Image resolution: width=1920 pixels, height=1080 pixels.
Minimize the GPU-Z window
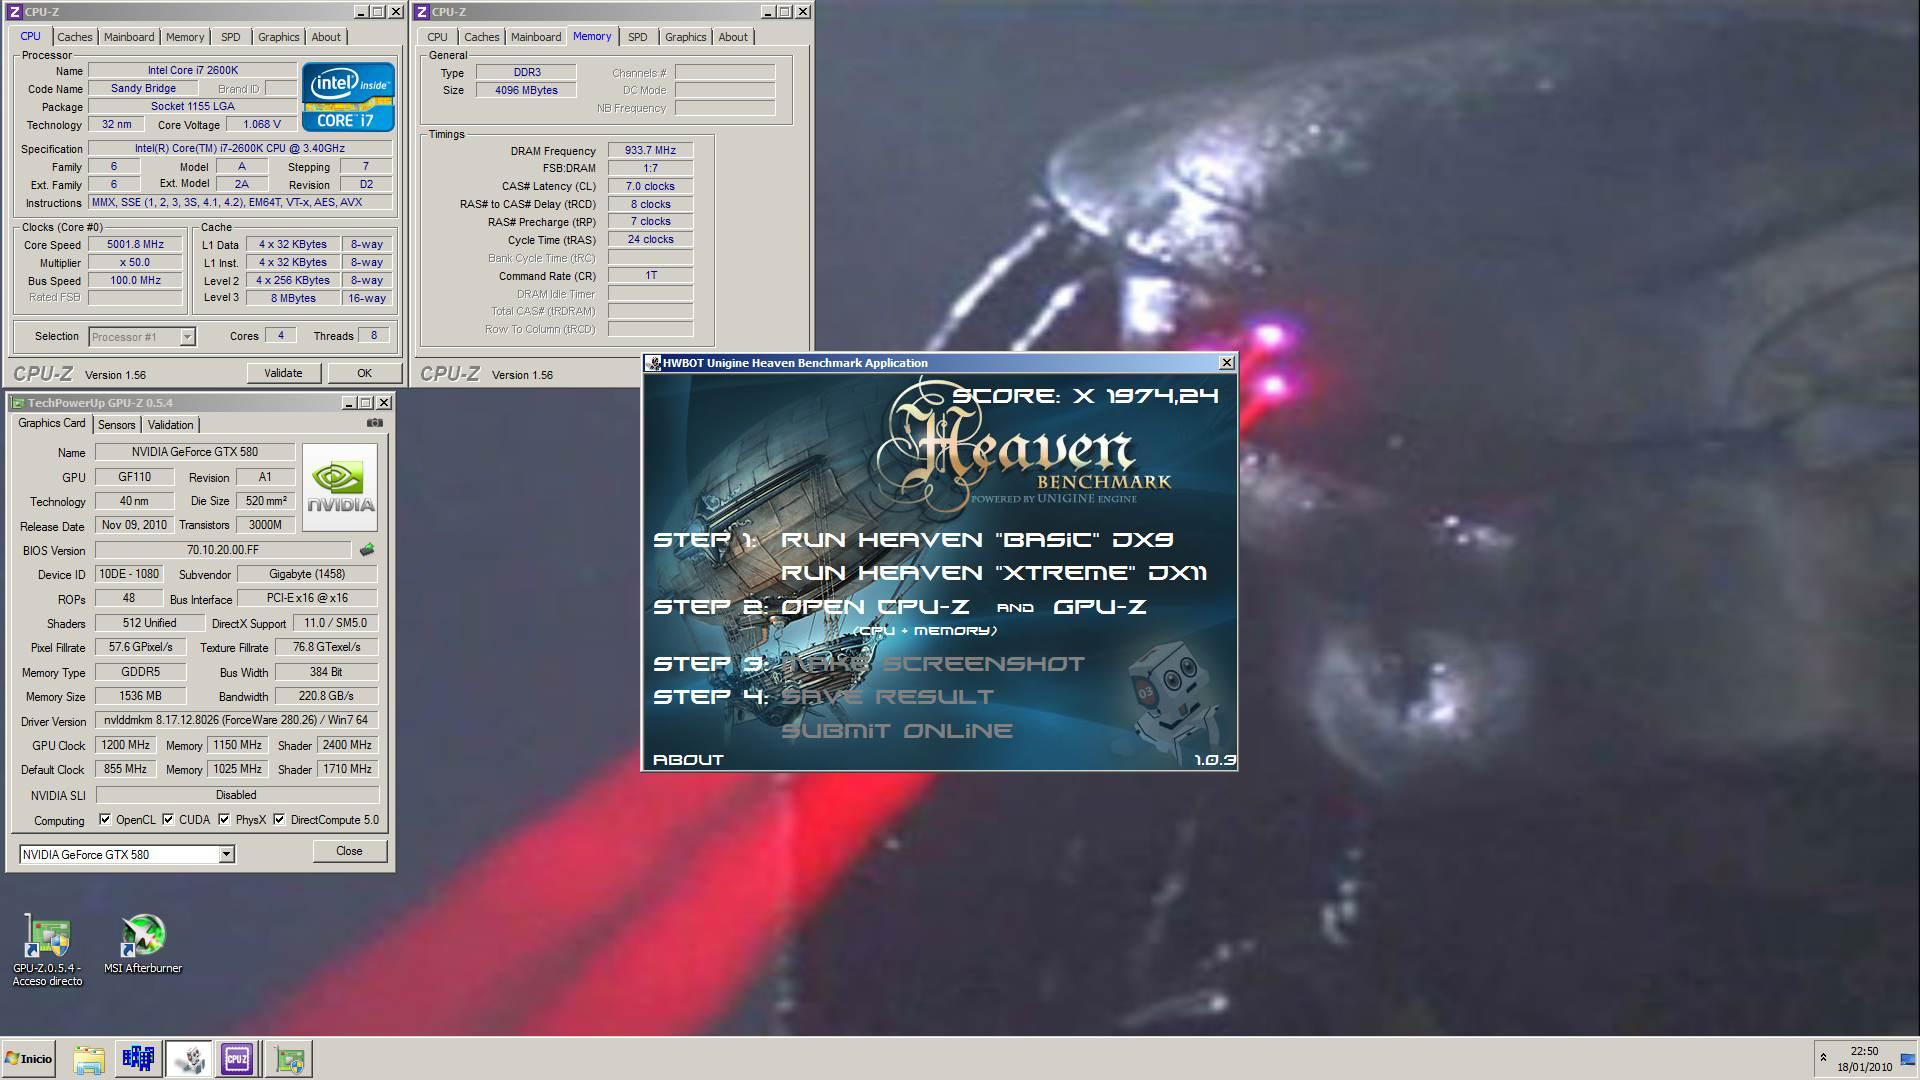coord(349,403)
